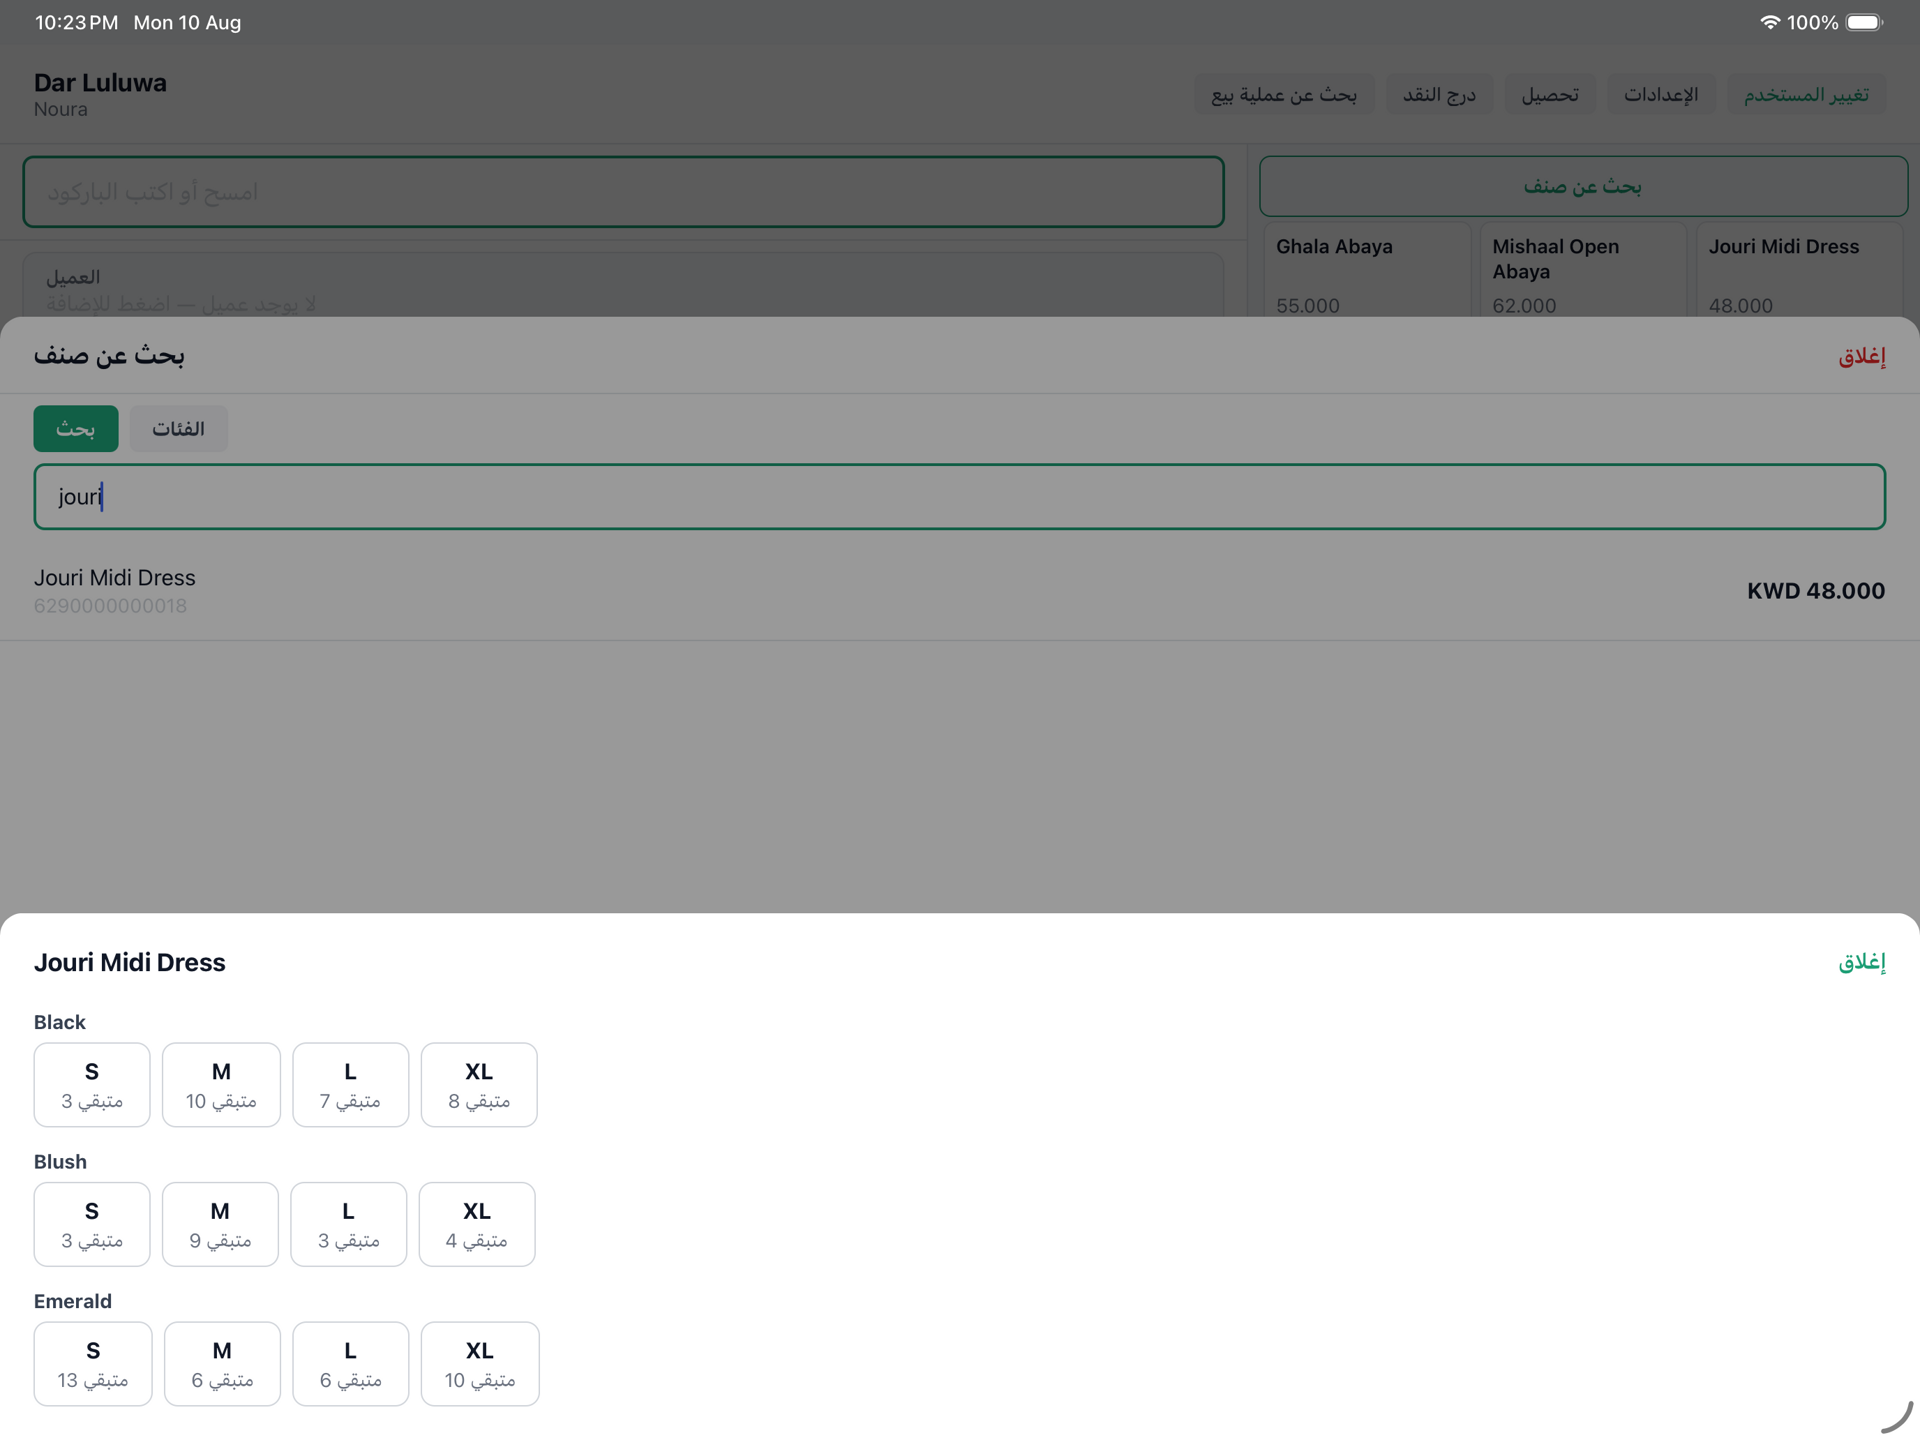Click the بحث عن صنف item search button
1920x1440 pixels.
coord(1583,187)
